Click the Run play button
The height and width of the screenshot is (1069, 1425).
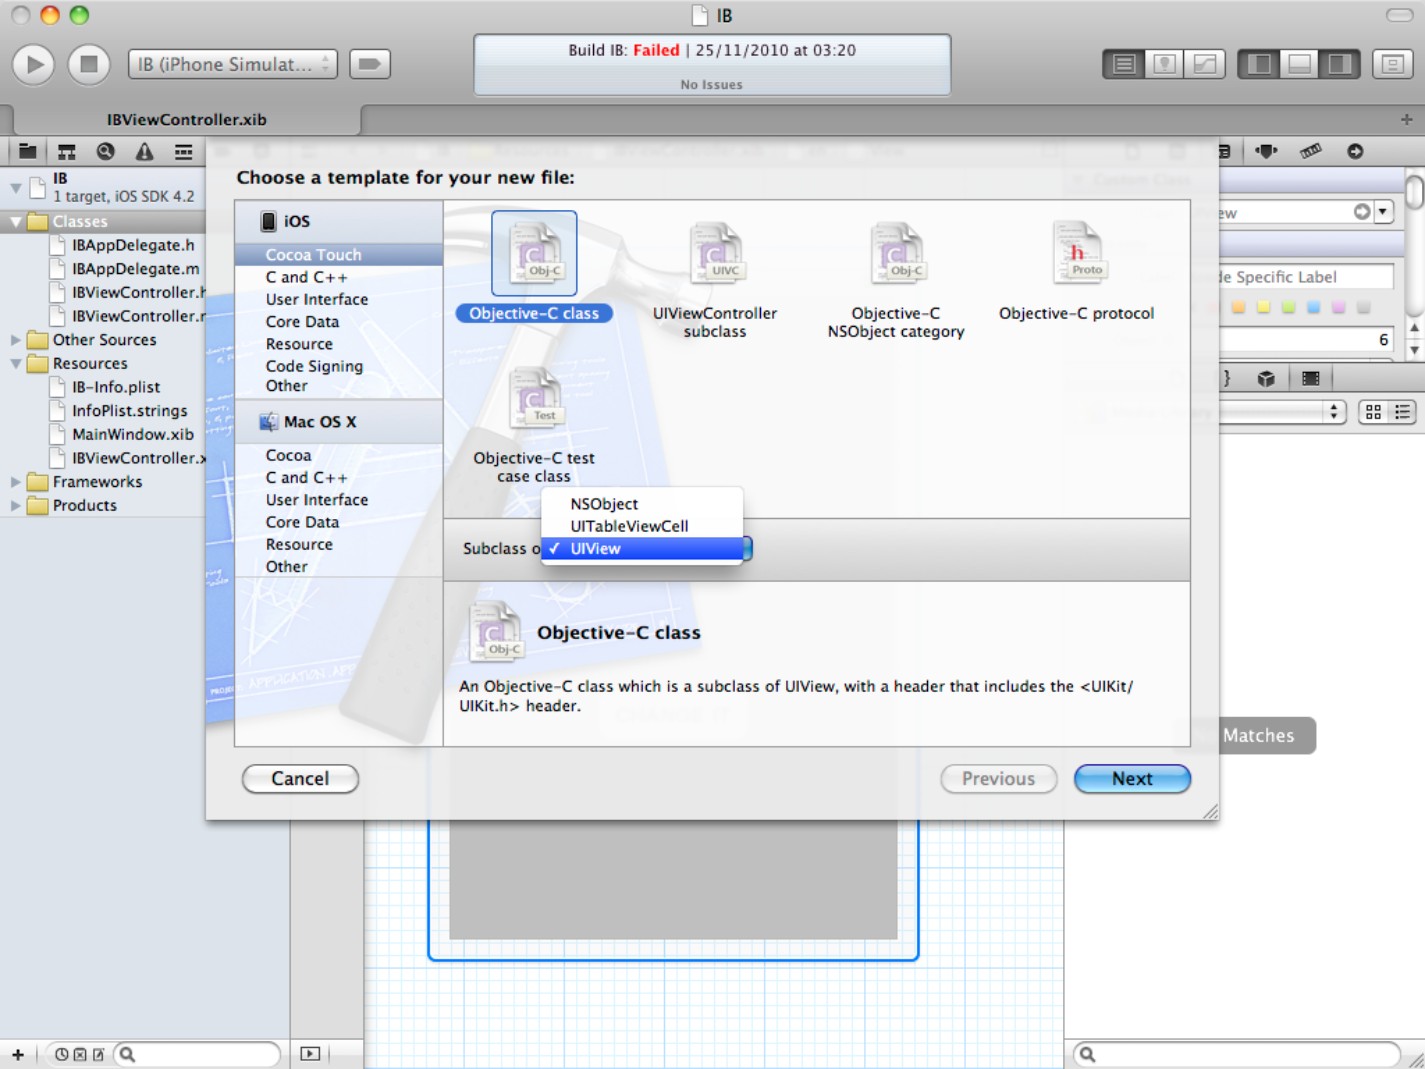tap(33, 64)
